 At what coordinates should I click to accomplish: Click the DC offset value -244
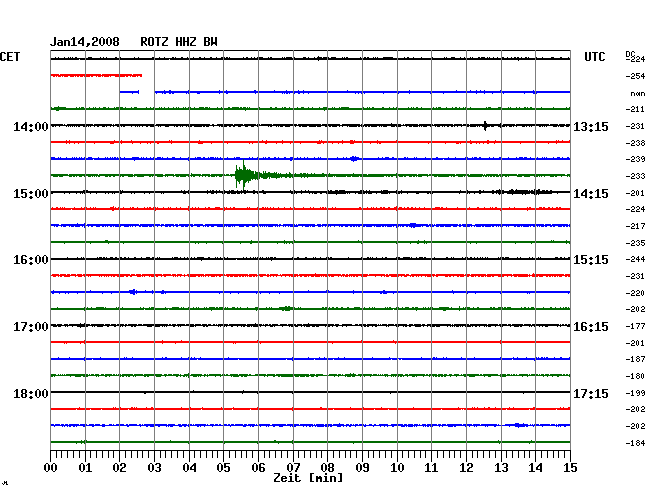pos(635,259)
